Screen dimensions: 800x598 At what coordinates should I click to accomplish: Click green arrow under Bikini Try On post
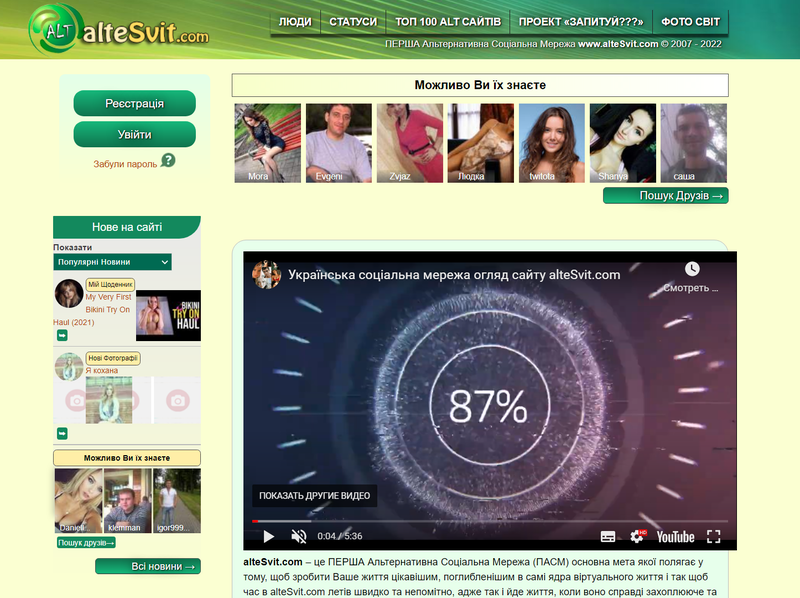pyautogui.click(x=62, y=336)
